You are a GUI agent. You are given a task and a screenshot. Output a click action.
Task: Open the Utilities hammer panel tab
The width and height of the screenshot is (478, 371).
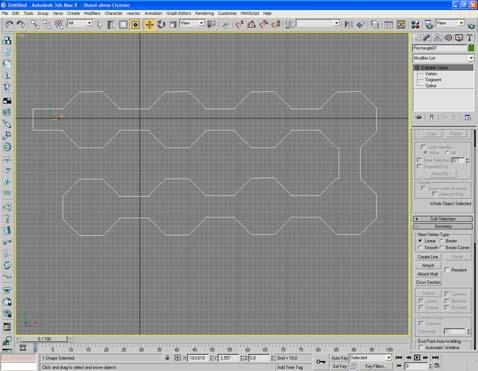click(x=470, y=38)
